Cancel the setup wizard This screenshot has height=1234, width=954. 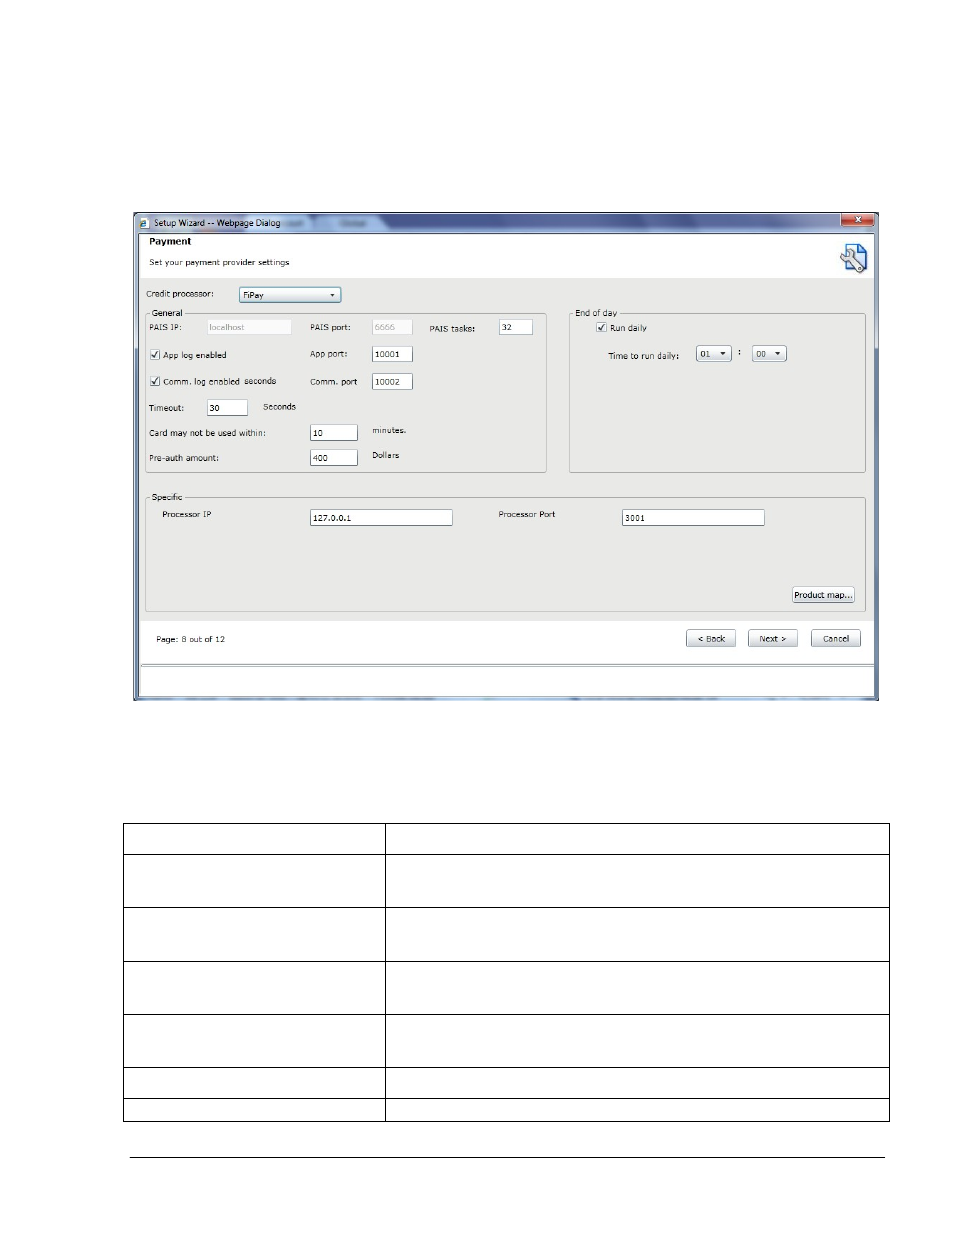click(x=836, y=639)
